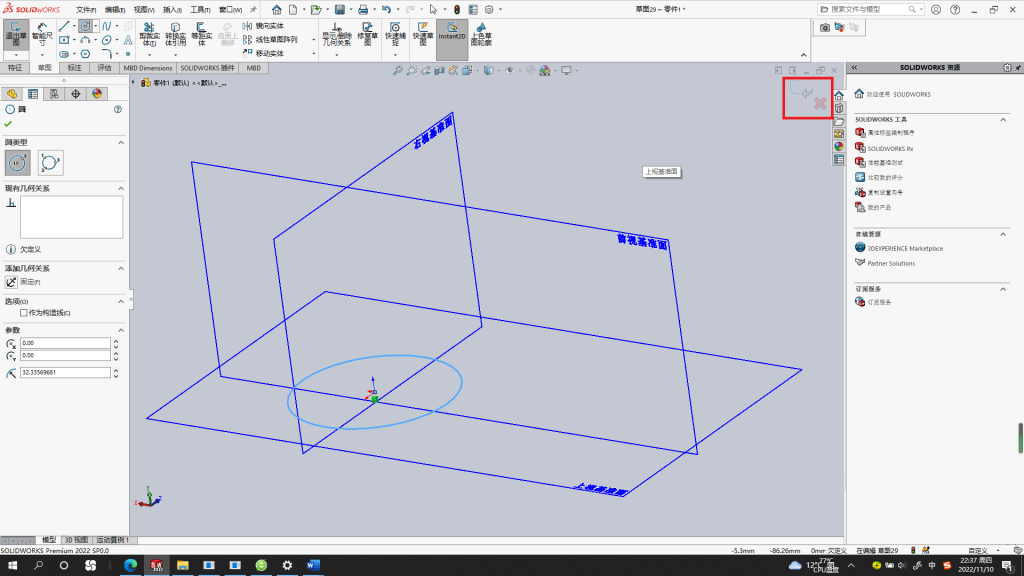Select the 智能尺寸 Smart Dimension tool
The width and height of the screenshot is (1024, 576).
42,35
